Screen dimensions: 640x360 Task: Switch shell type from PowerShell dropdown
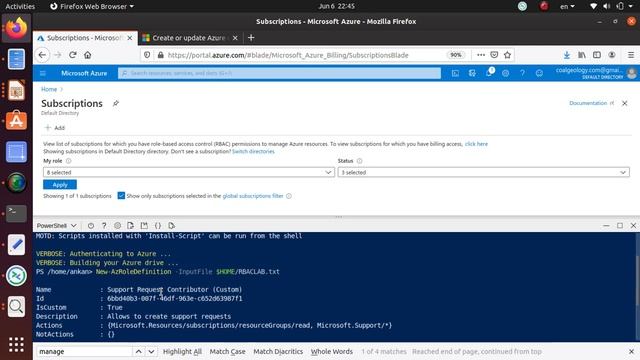pyautogui.click(x=56, y=226)
